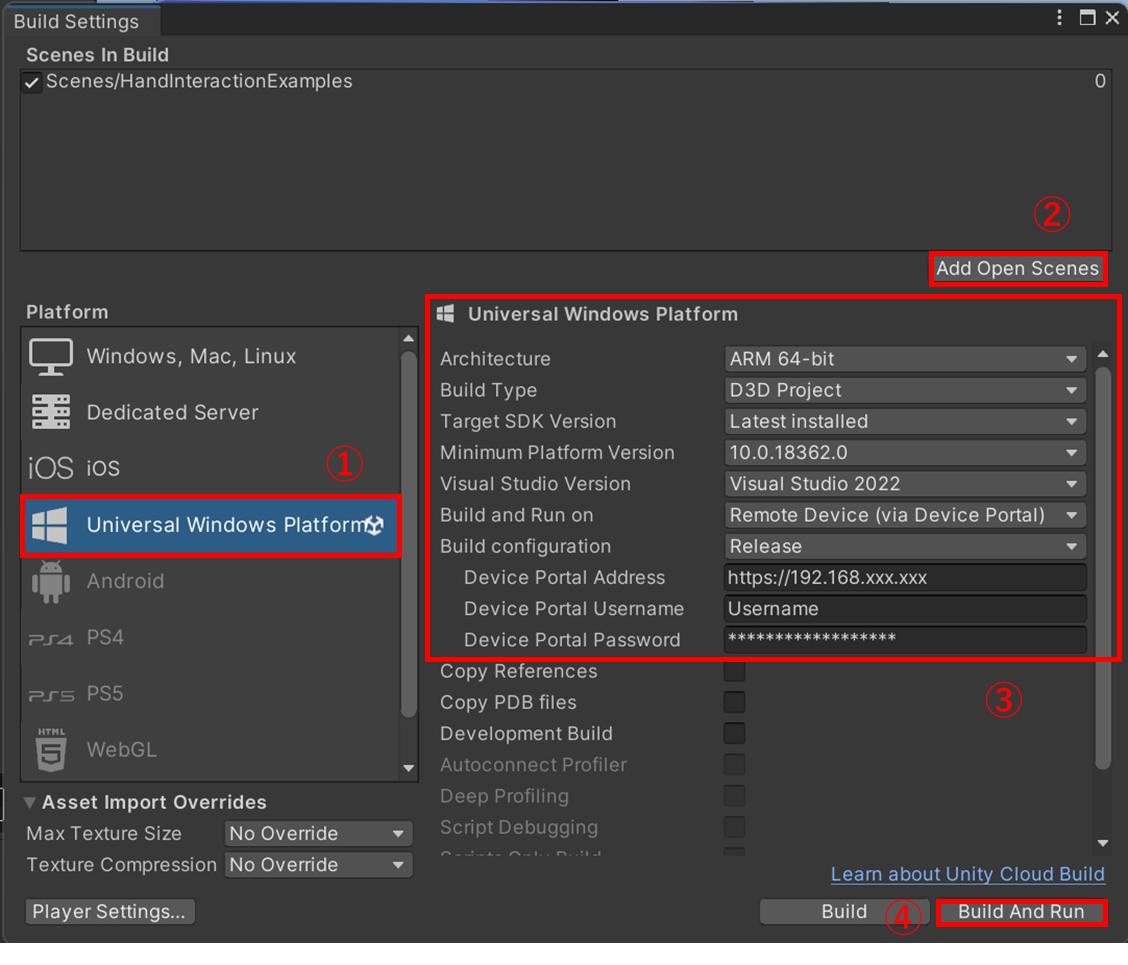Collapse the Asset Import Overrides section
This screenshot has height=965, width=1128.
click(x=29, y=802)
